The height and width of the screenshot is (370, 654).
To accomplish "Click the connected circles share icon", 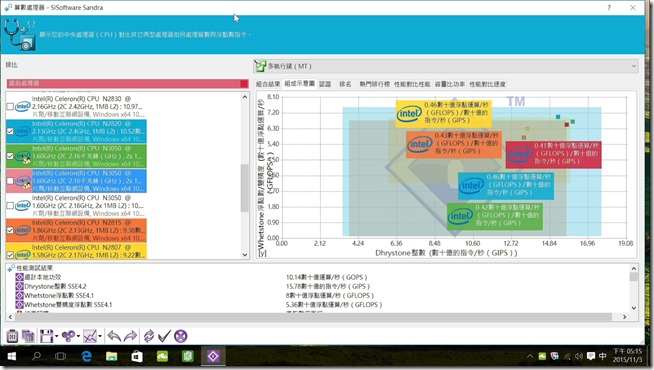I will pyautogui.click(x=68, y=336).
